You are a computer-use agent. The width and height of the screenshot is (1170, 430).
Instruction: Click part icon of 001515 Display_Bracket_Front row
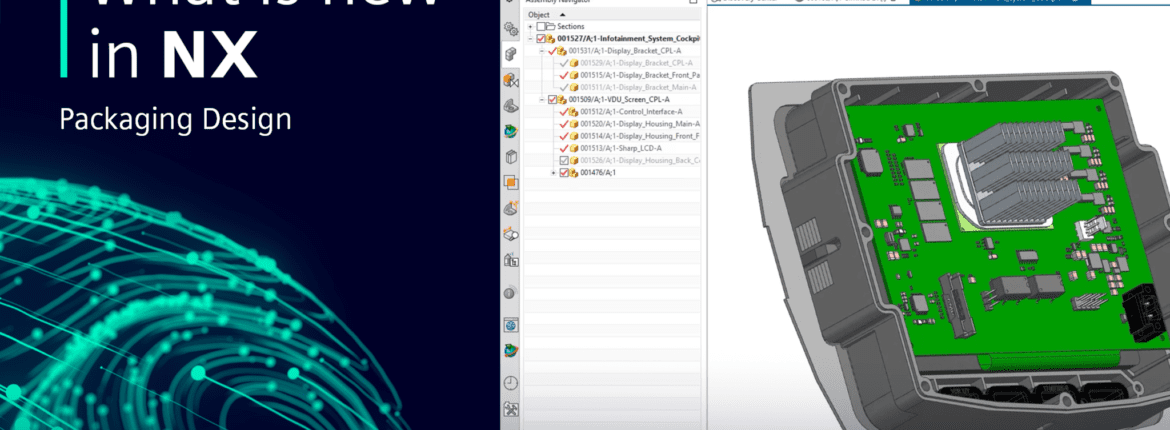click(x=574, y=75)
